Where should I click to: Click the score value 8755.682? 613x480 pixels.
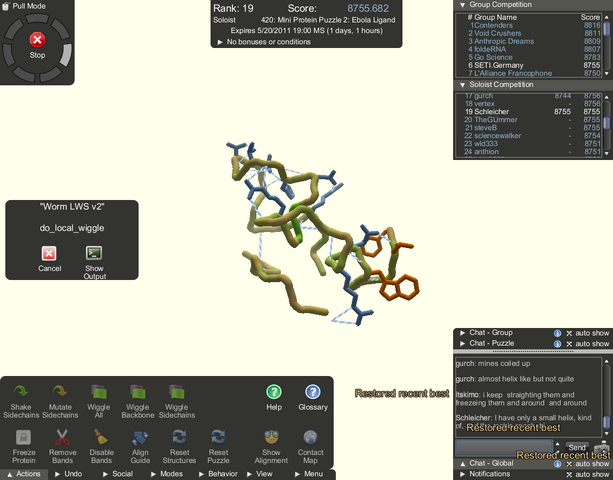click(x=368, y=9)
